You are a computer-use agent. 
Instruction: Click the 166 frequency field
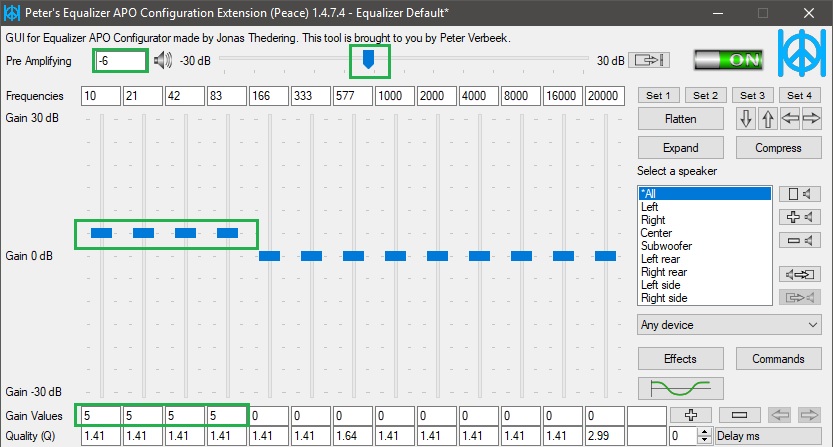pyautogui.click(x=269, y=96)
